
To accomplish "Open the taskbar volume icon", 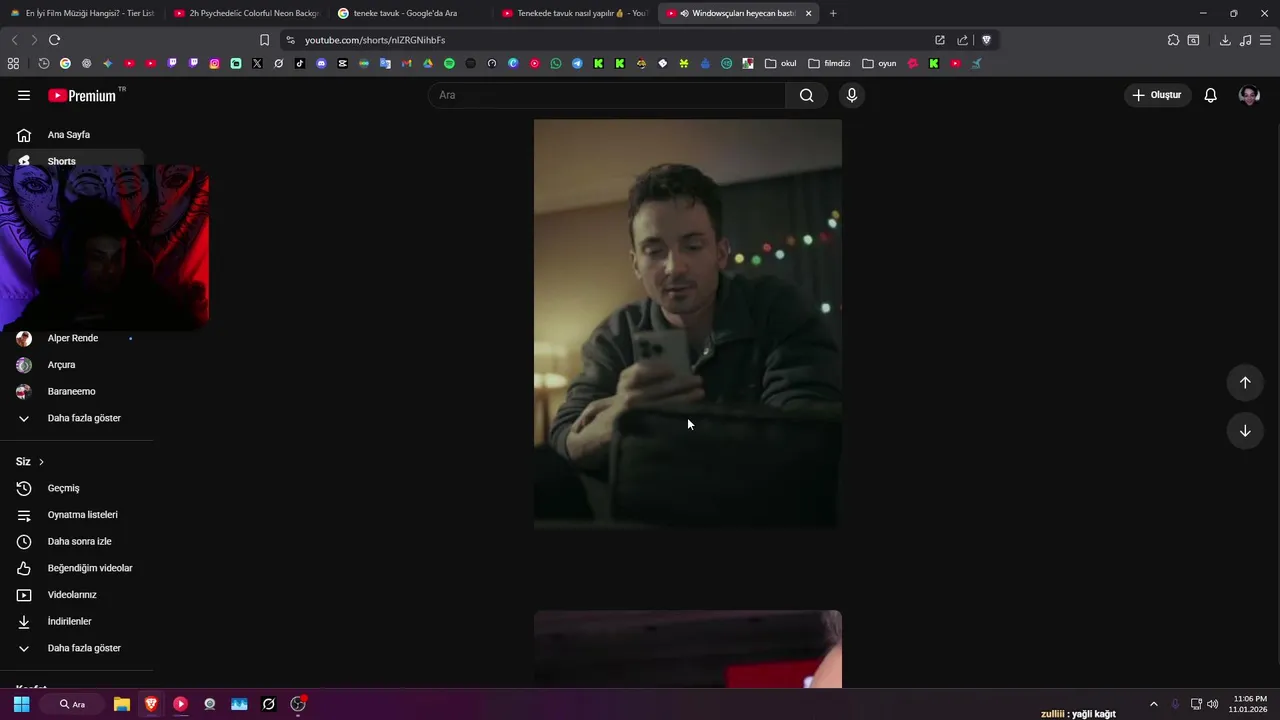I will [1212, 704].
